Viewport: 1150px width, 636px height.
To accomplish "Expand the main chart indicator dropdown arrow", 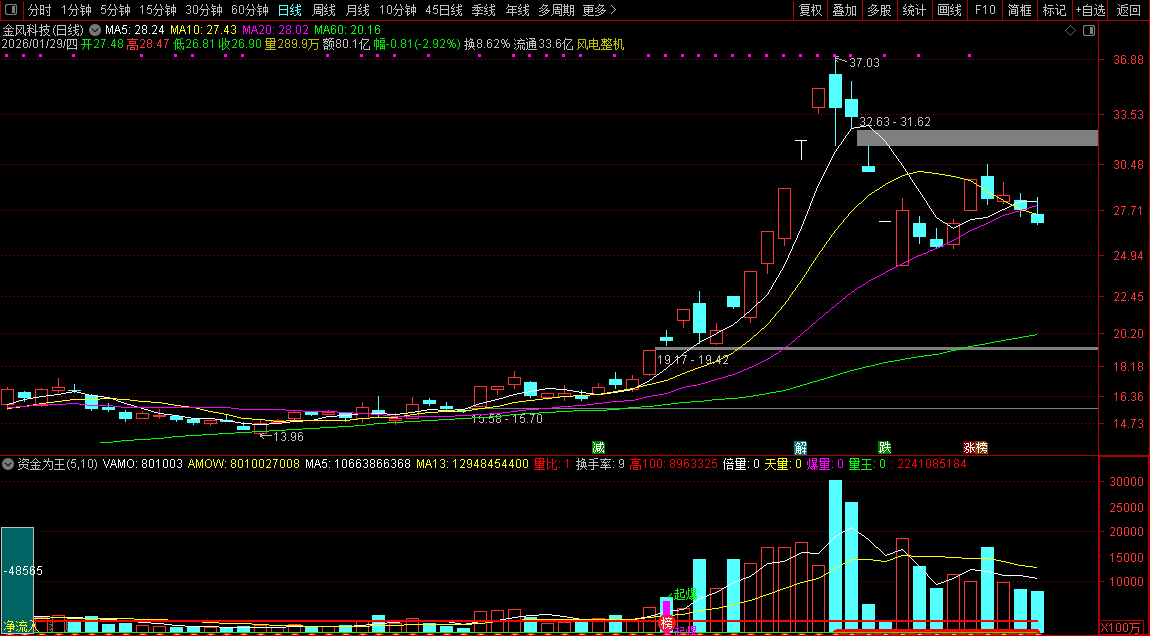I will (x=95, y=31).
